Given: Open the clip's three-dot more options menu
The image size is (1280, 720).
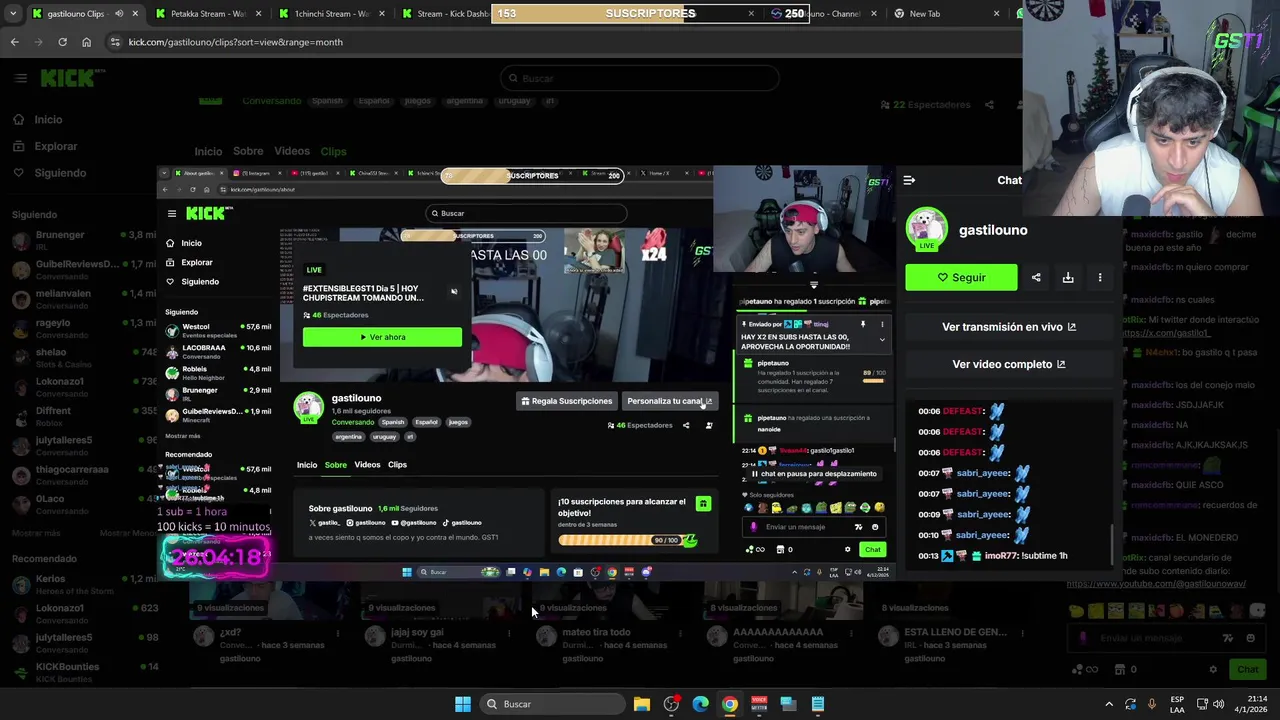Looking at the screenshot, I should [x=1100, y=278].
